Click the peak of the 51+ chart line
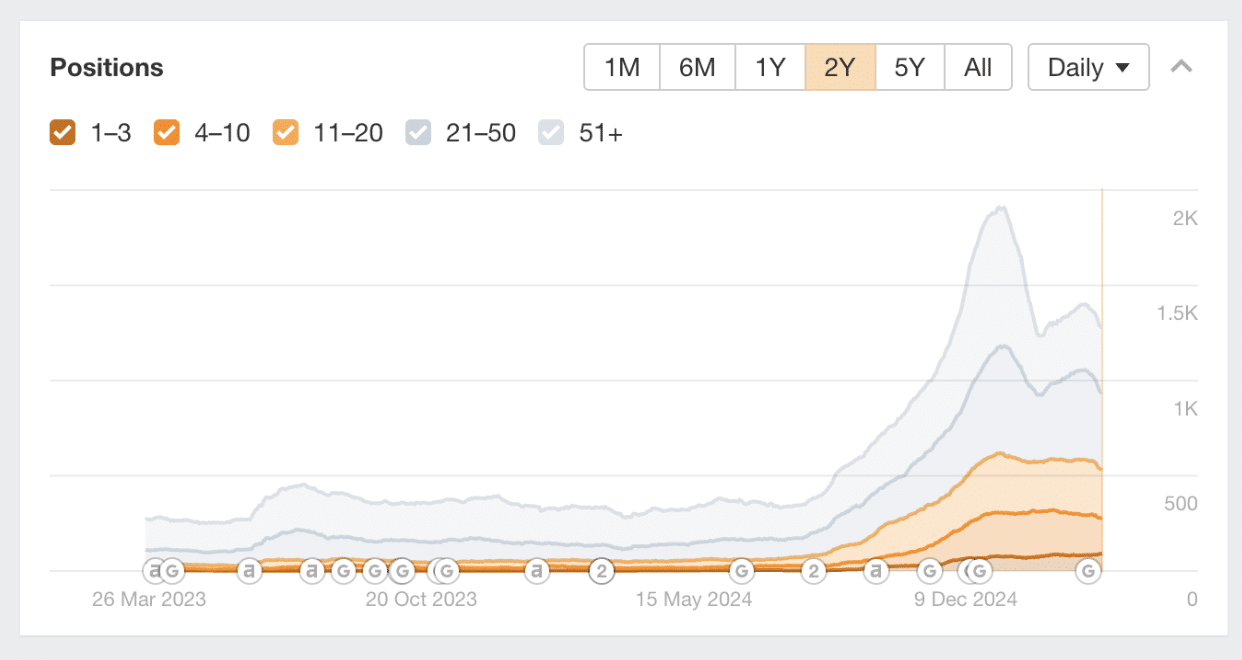 coord(1000,208)
